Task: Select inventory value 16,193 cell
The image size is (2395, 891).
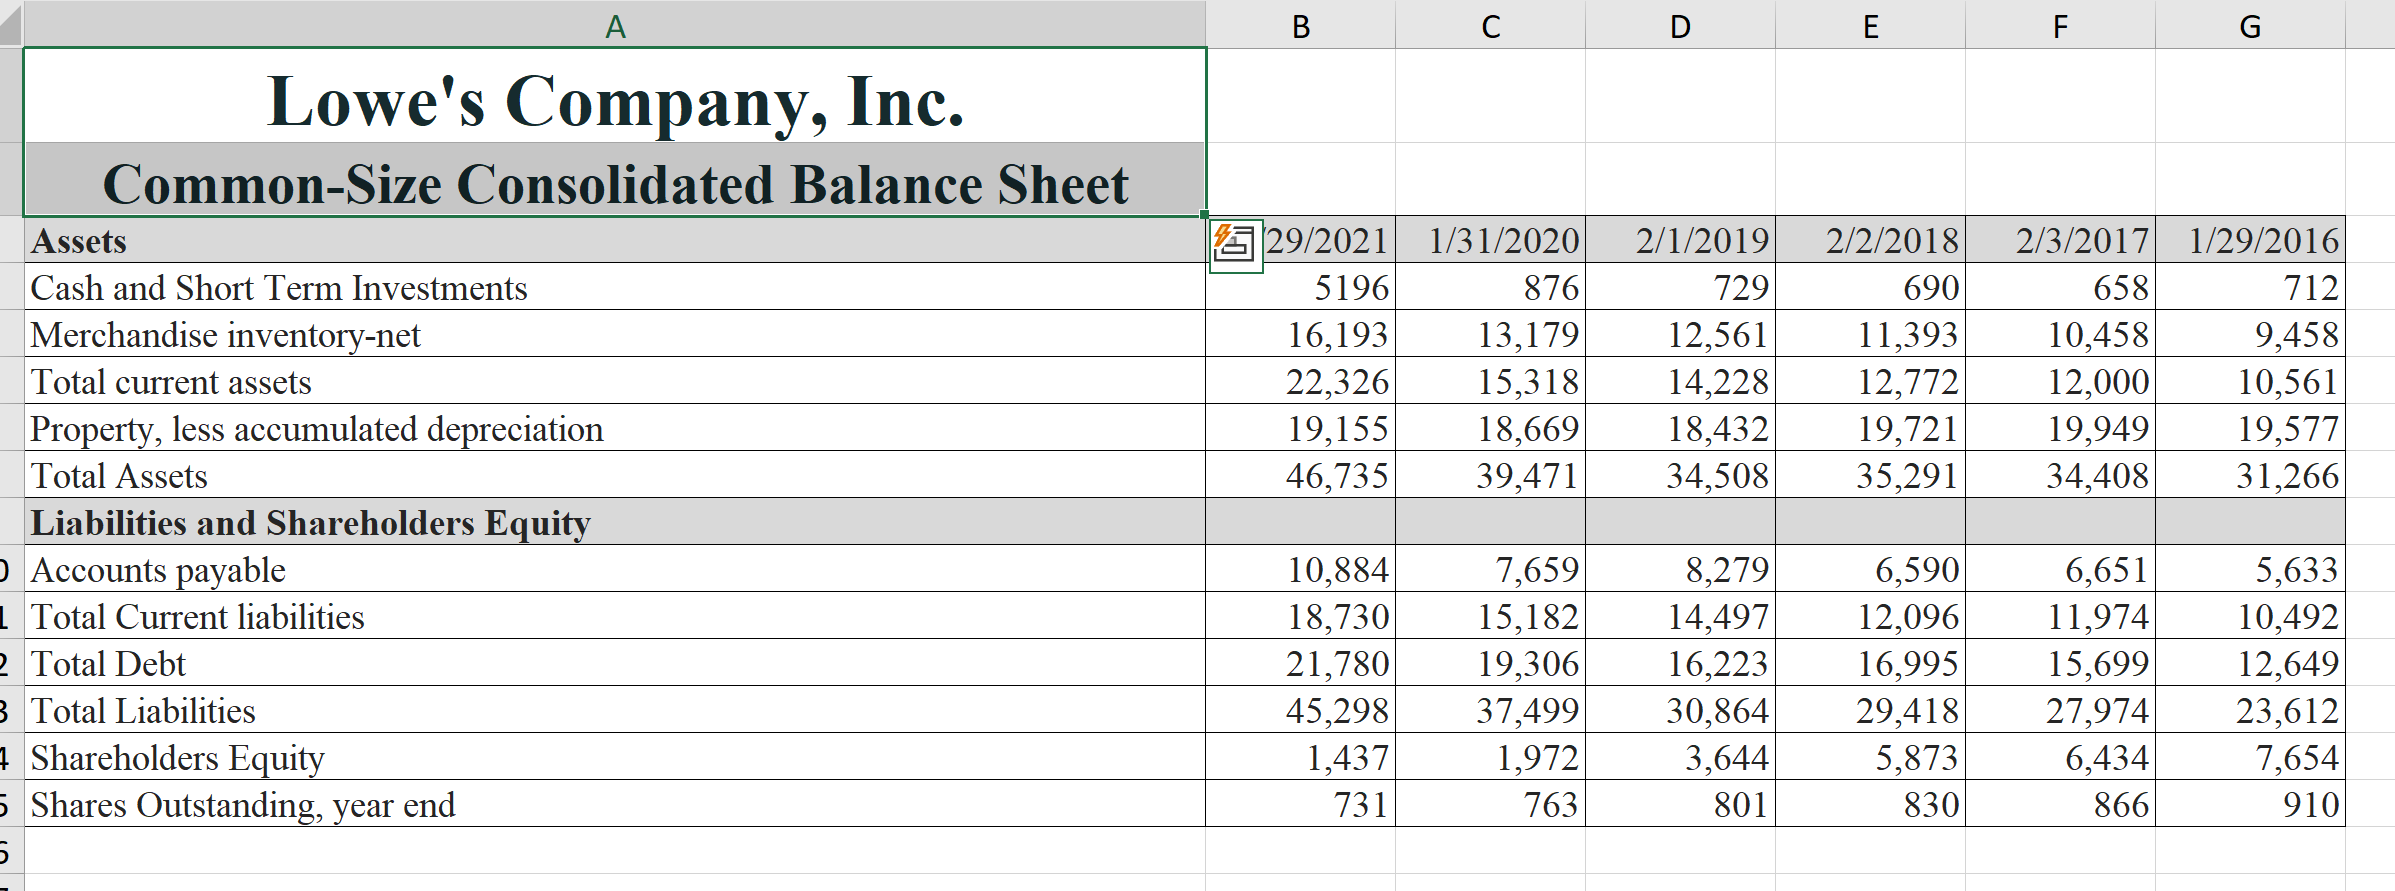Action: [1301, 334]
